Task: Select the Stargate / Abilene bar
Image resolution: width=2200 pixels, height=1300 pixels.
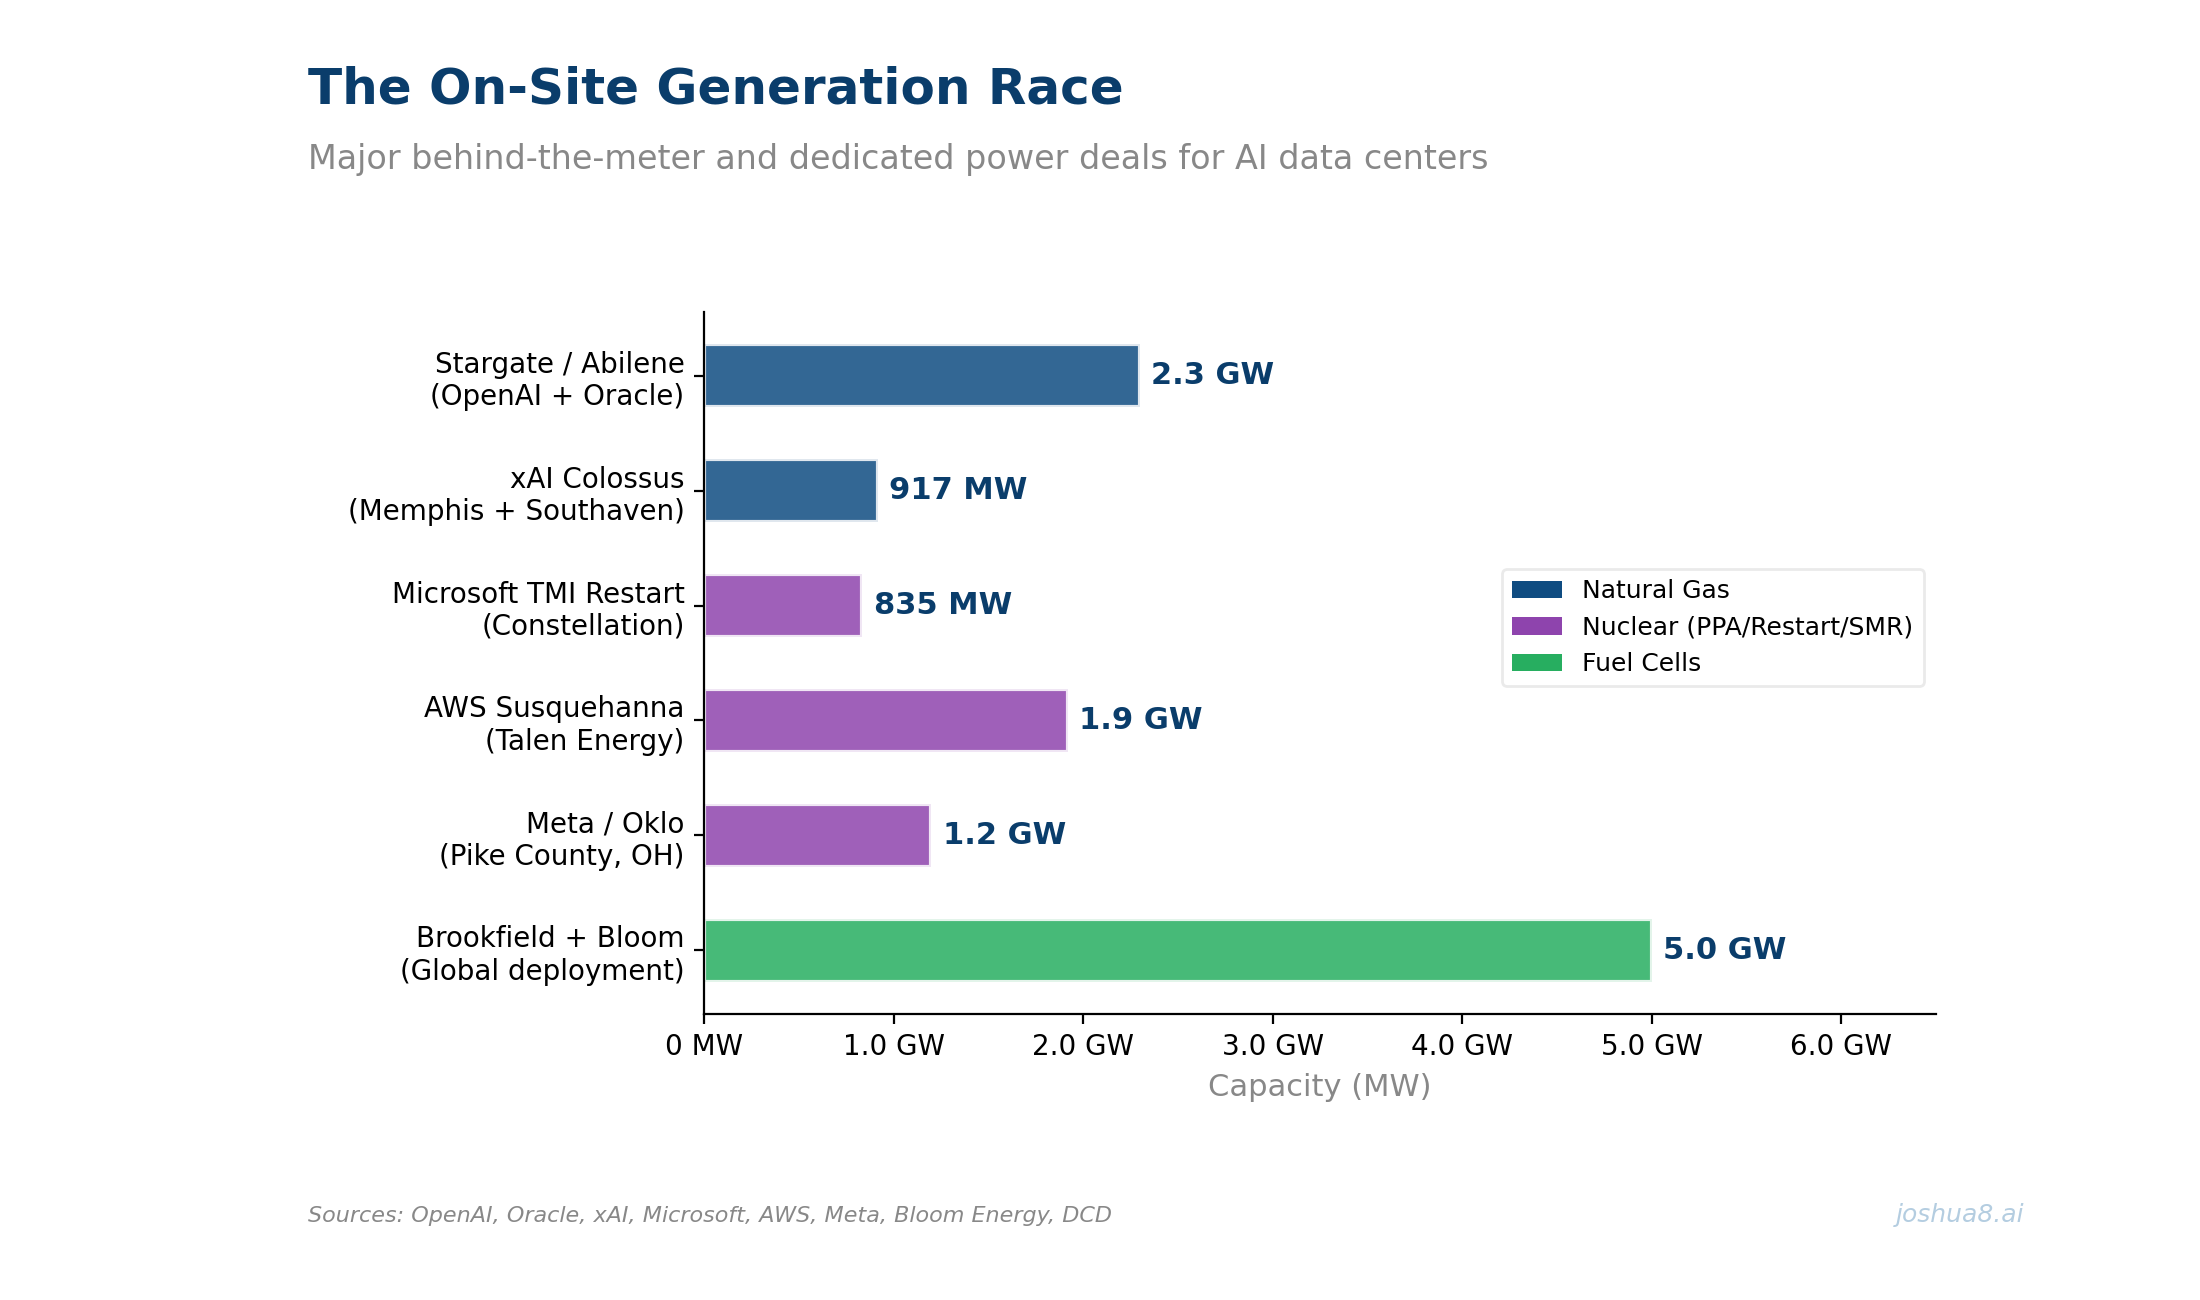Action: tap(921, 375)
